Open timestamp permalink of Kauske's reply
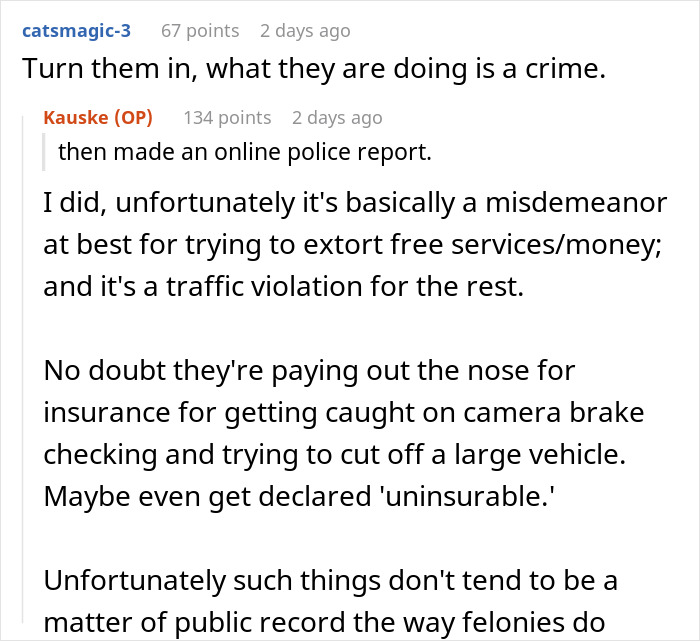 tap(337, 118)
